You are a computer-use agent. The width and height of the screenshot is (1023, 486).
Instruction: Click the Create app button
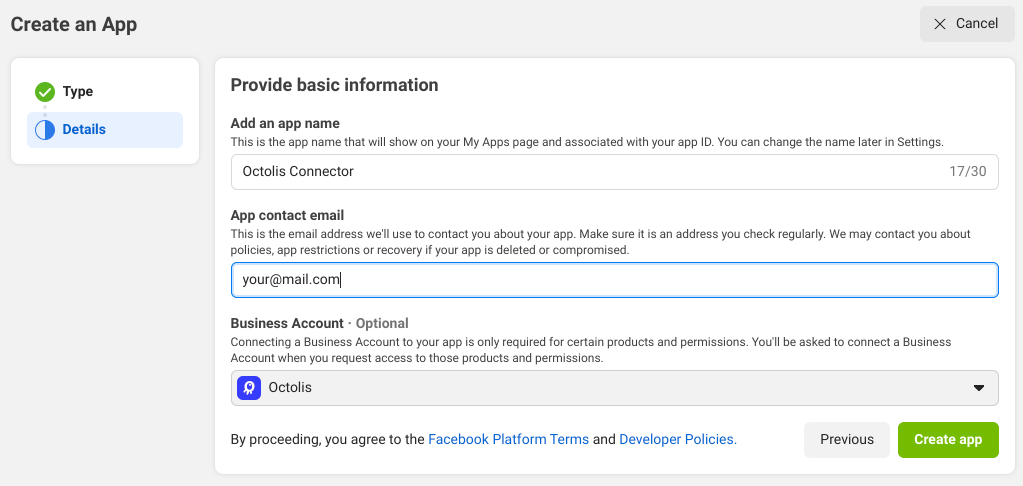pyautogui.click(x=948, y=440)
